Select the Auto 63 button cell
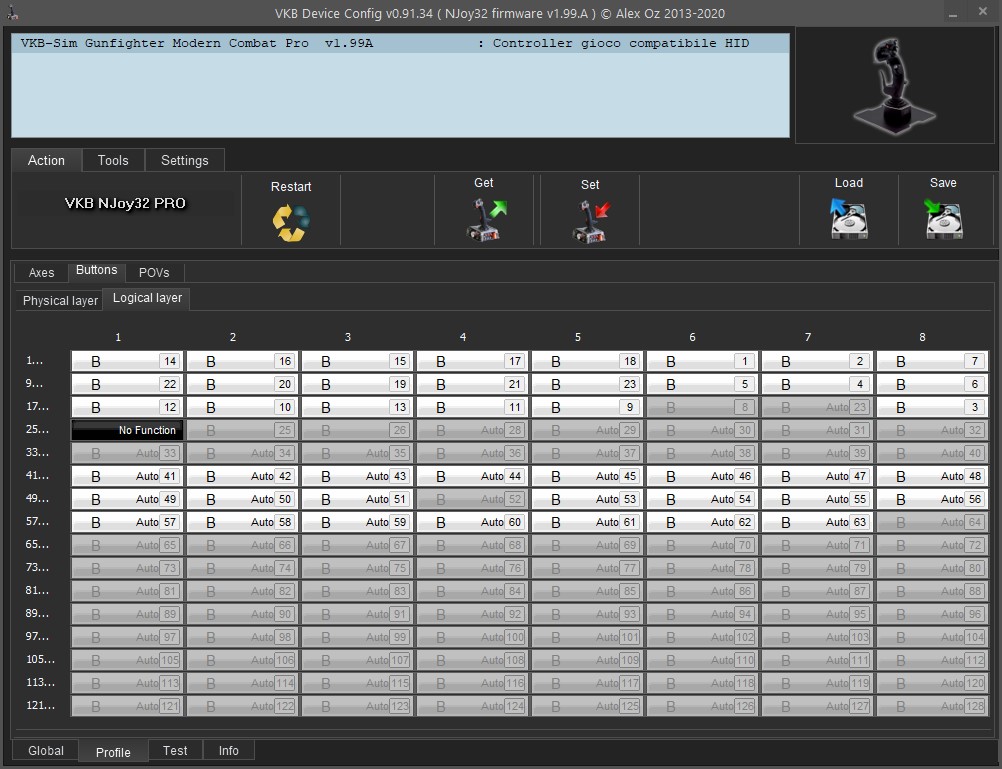This screenshot has width=1002, height=769. pyautogui.click(x=817, y=522)
